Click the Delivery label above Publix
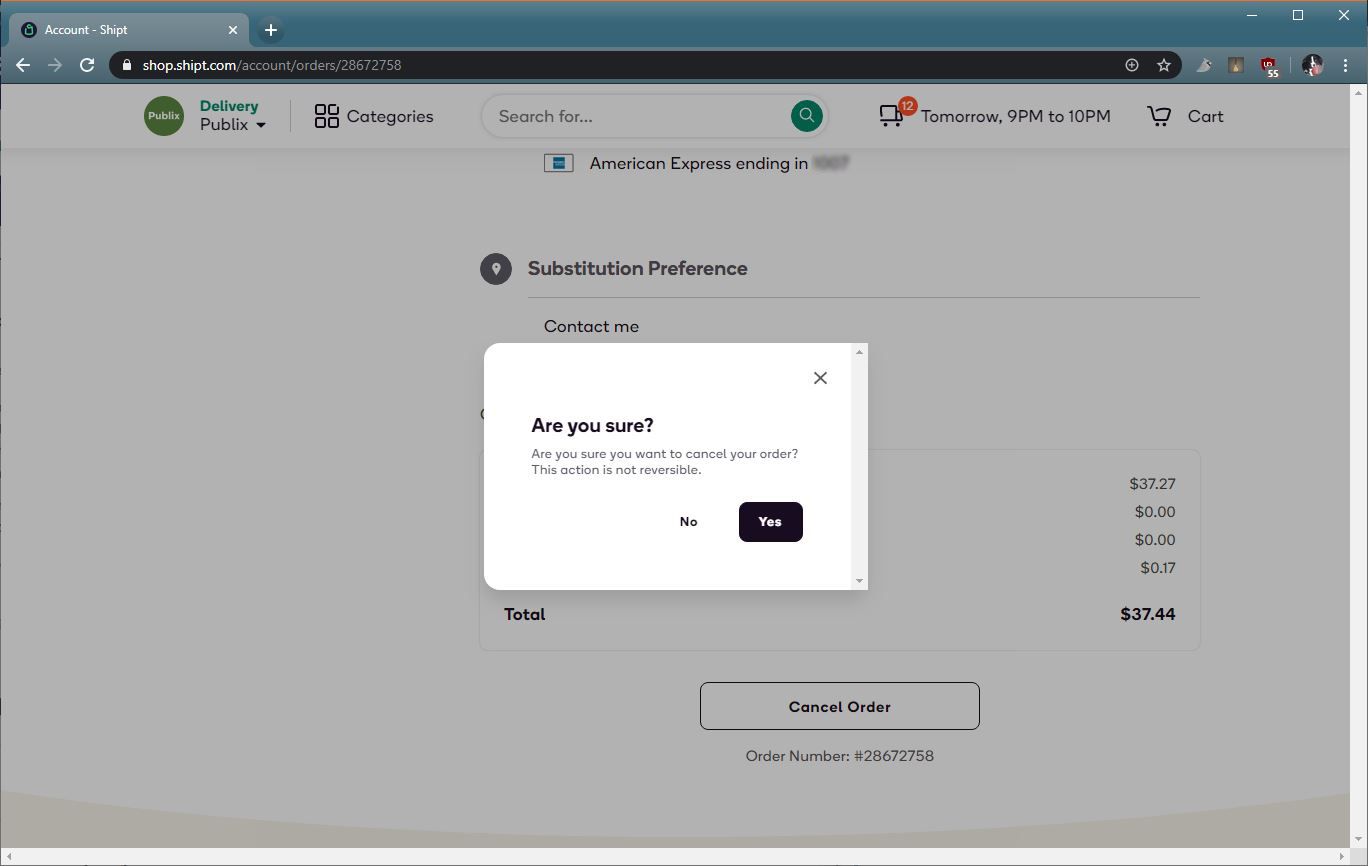The width and height of the screenshot is (1368, 866). (x=229, y=106)
